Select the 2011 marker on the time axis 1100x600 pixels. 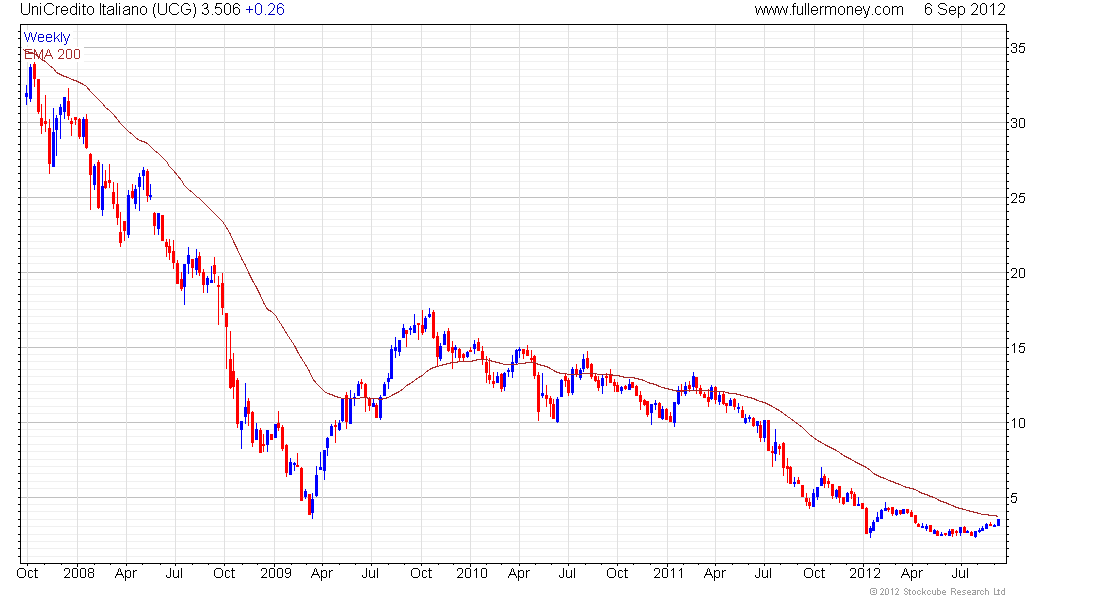(x=668, y=574)
